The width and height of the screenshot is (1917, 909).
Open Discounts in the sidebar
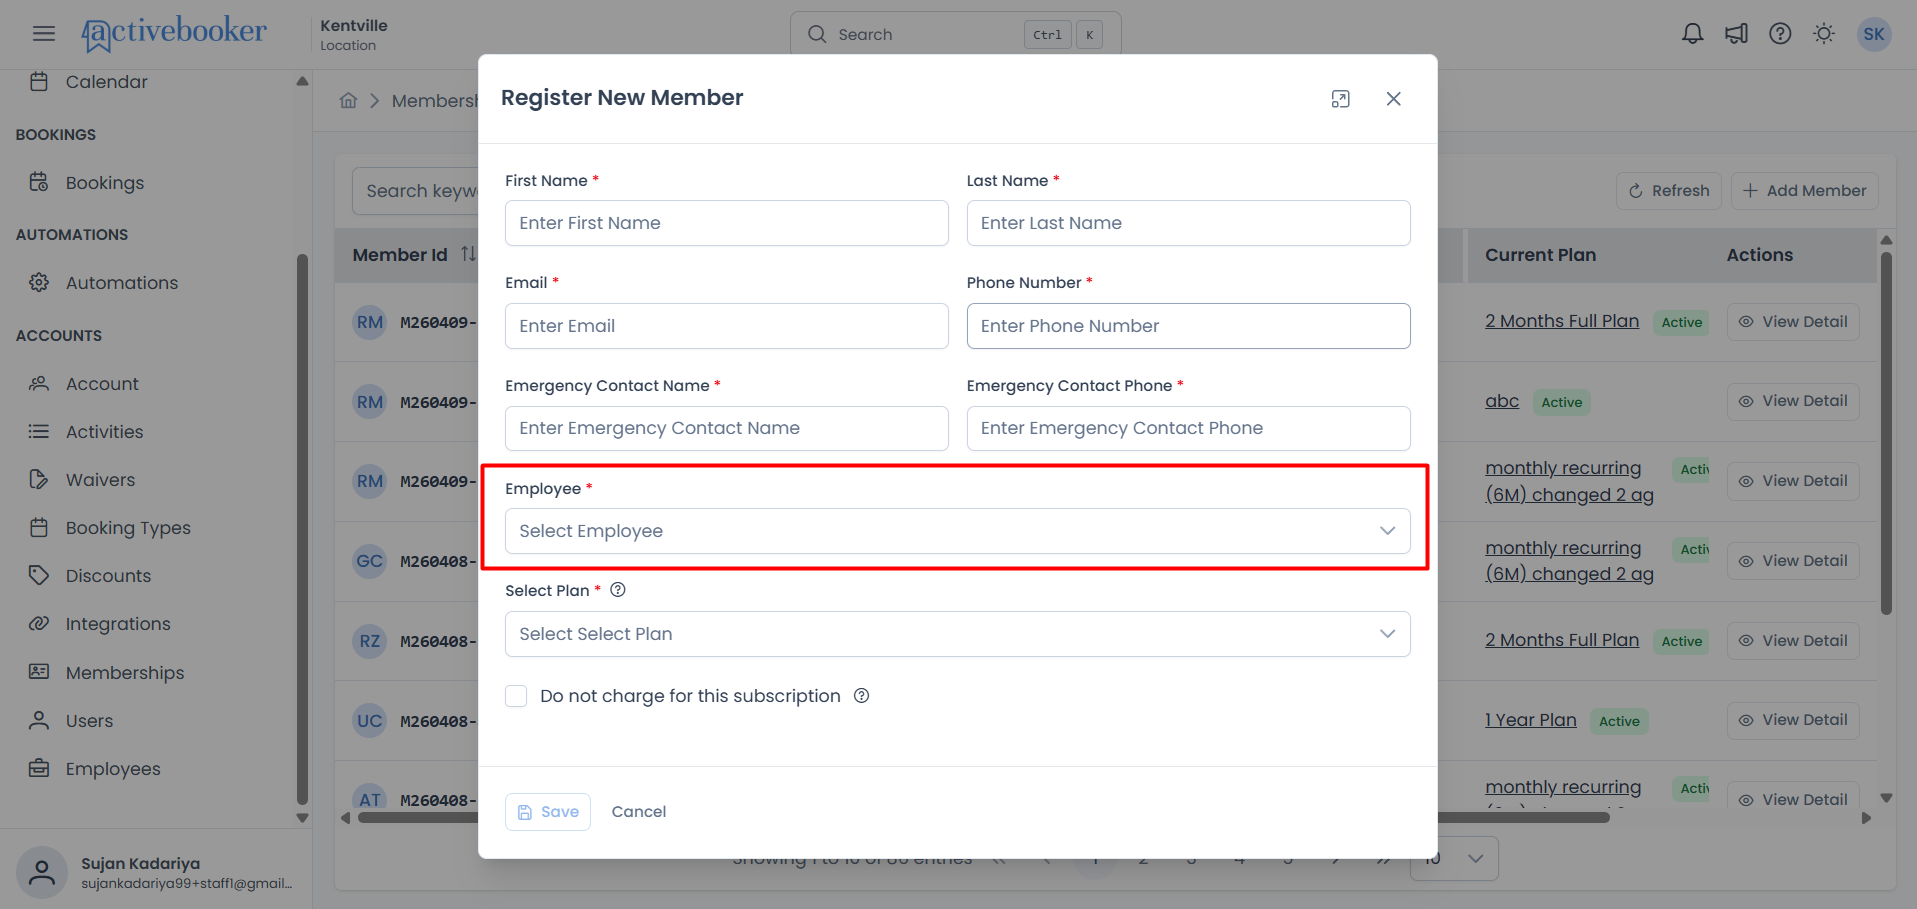click(x=108, y=576)
